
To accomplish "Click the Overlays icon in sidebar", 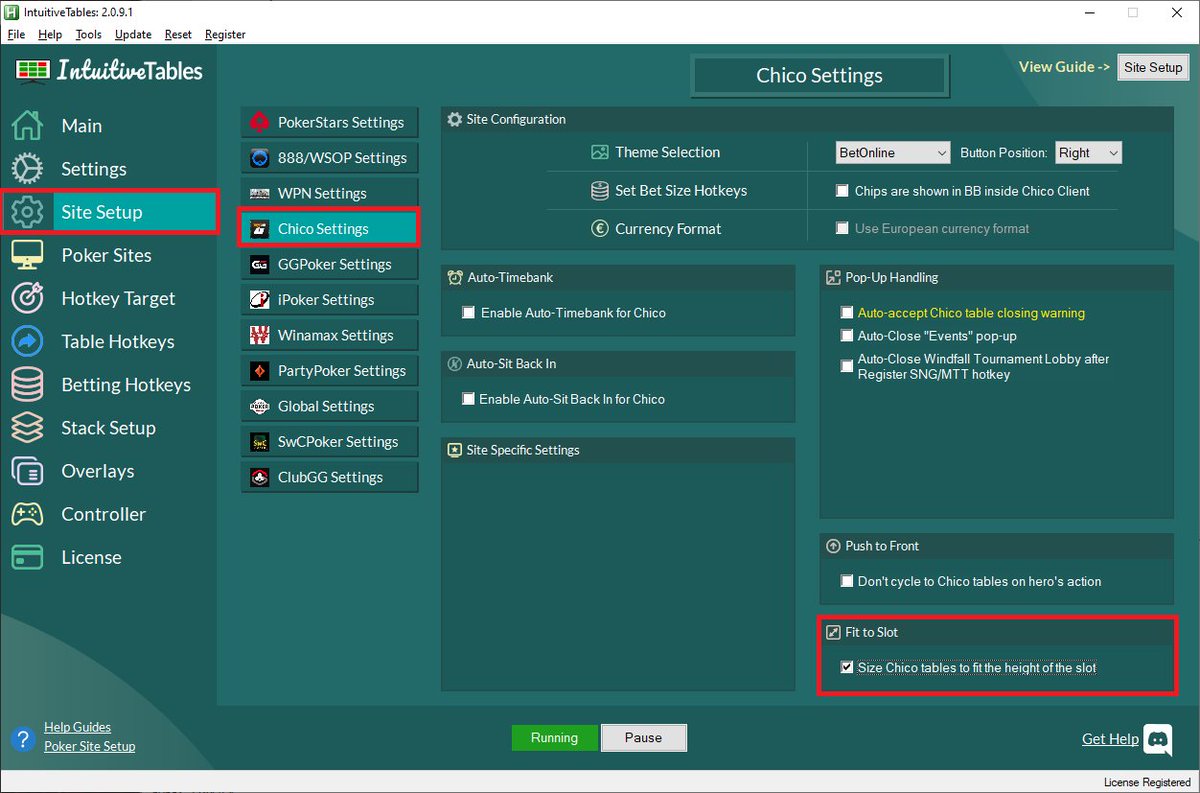I will 27,470.
